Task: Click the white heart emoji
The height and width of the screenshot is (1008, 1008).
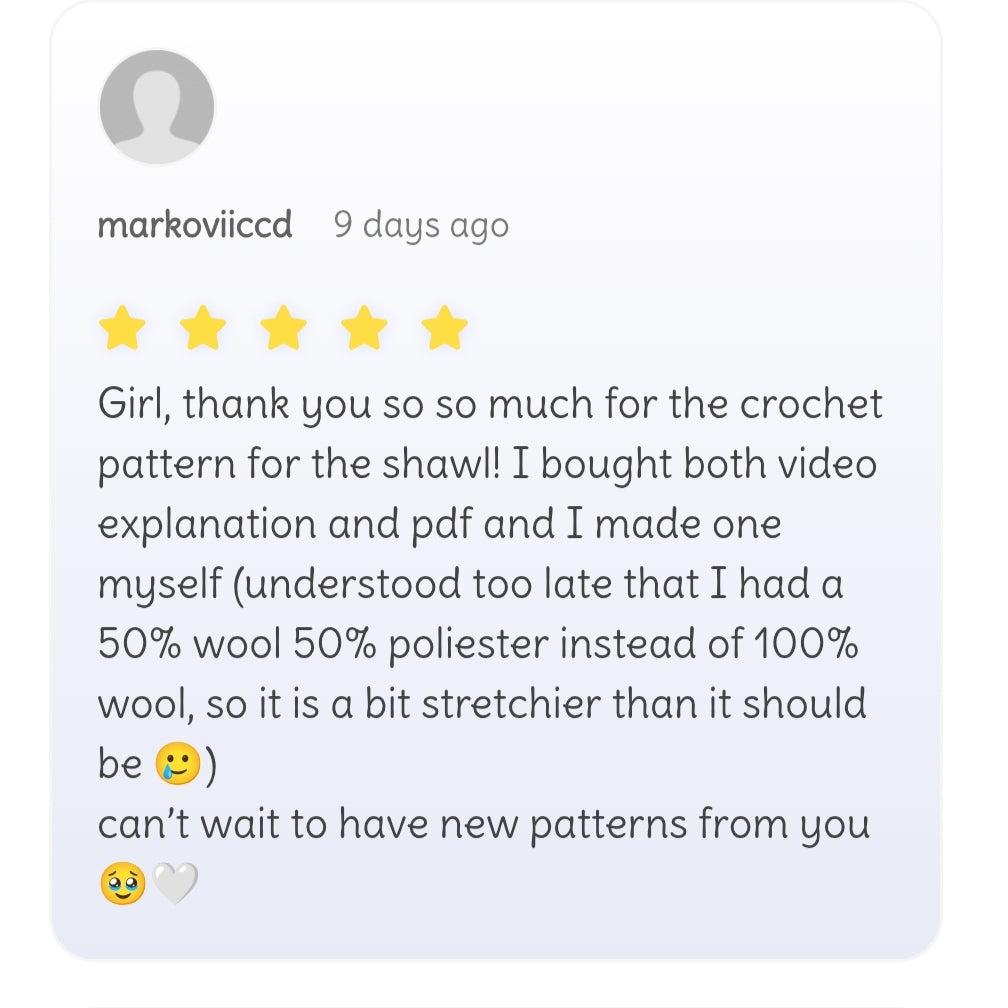Action: (175, 885)
